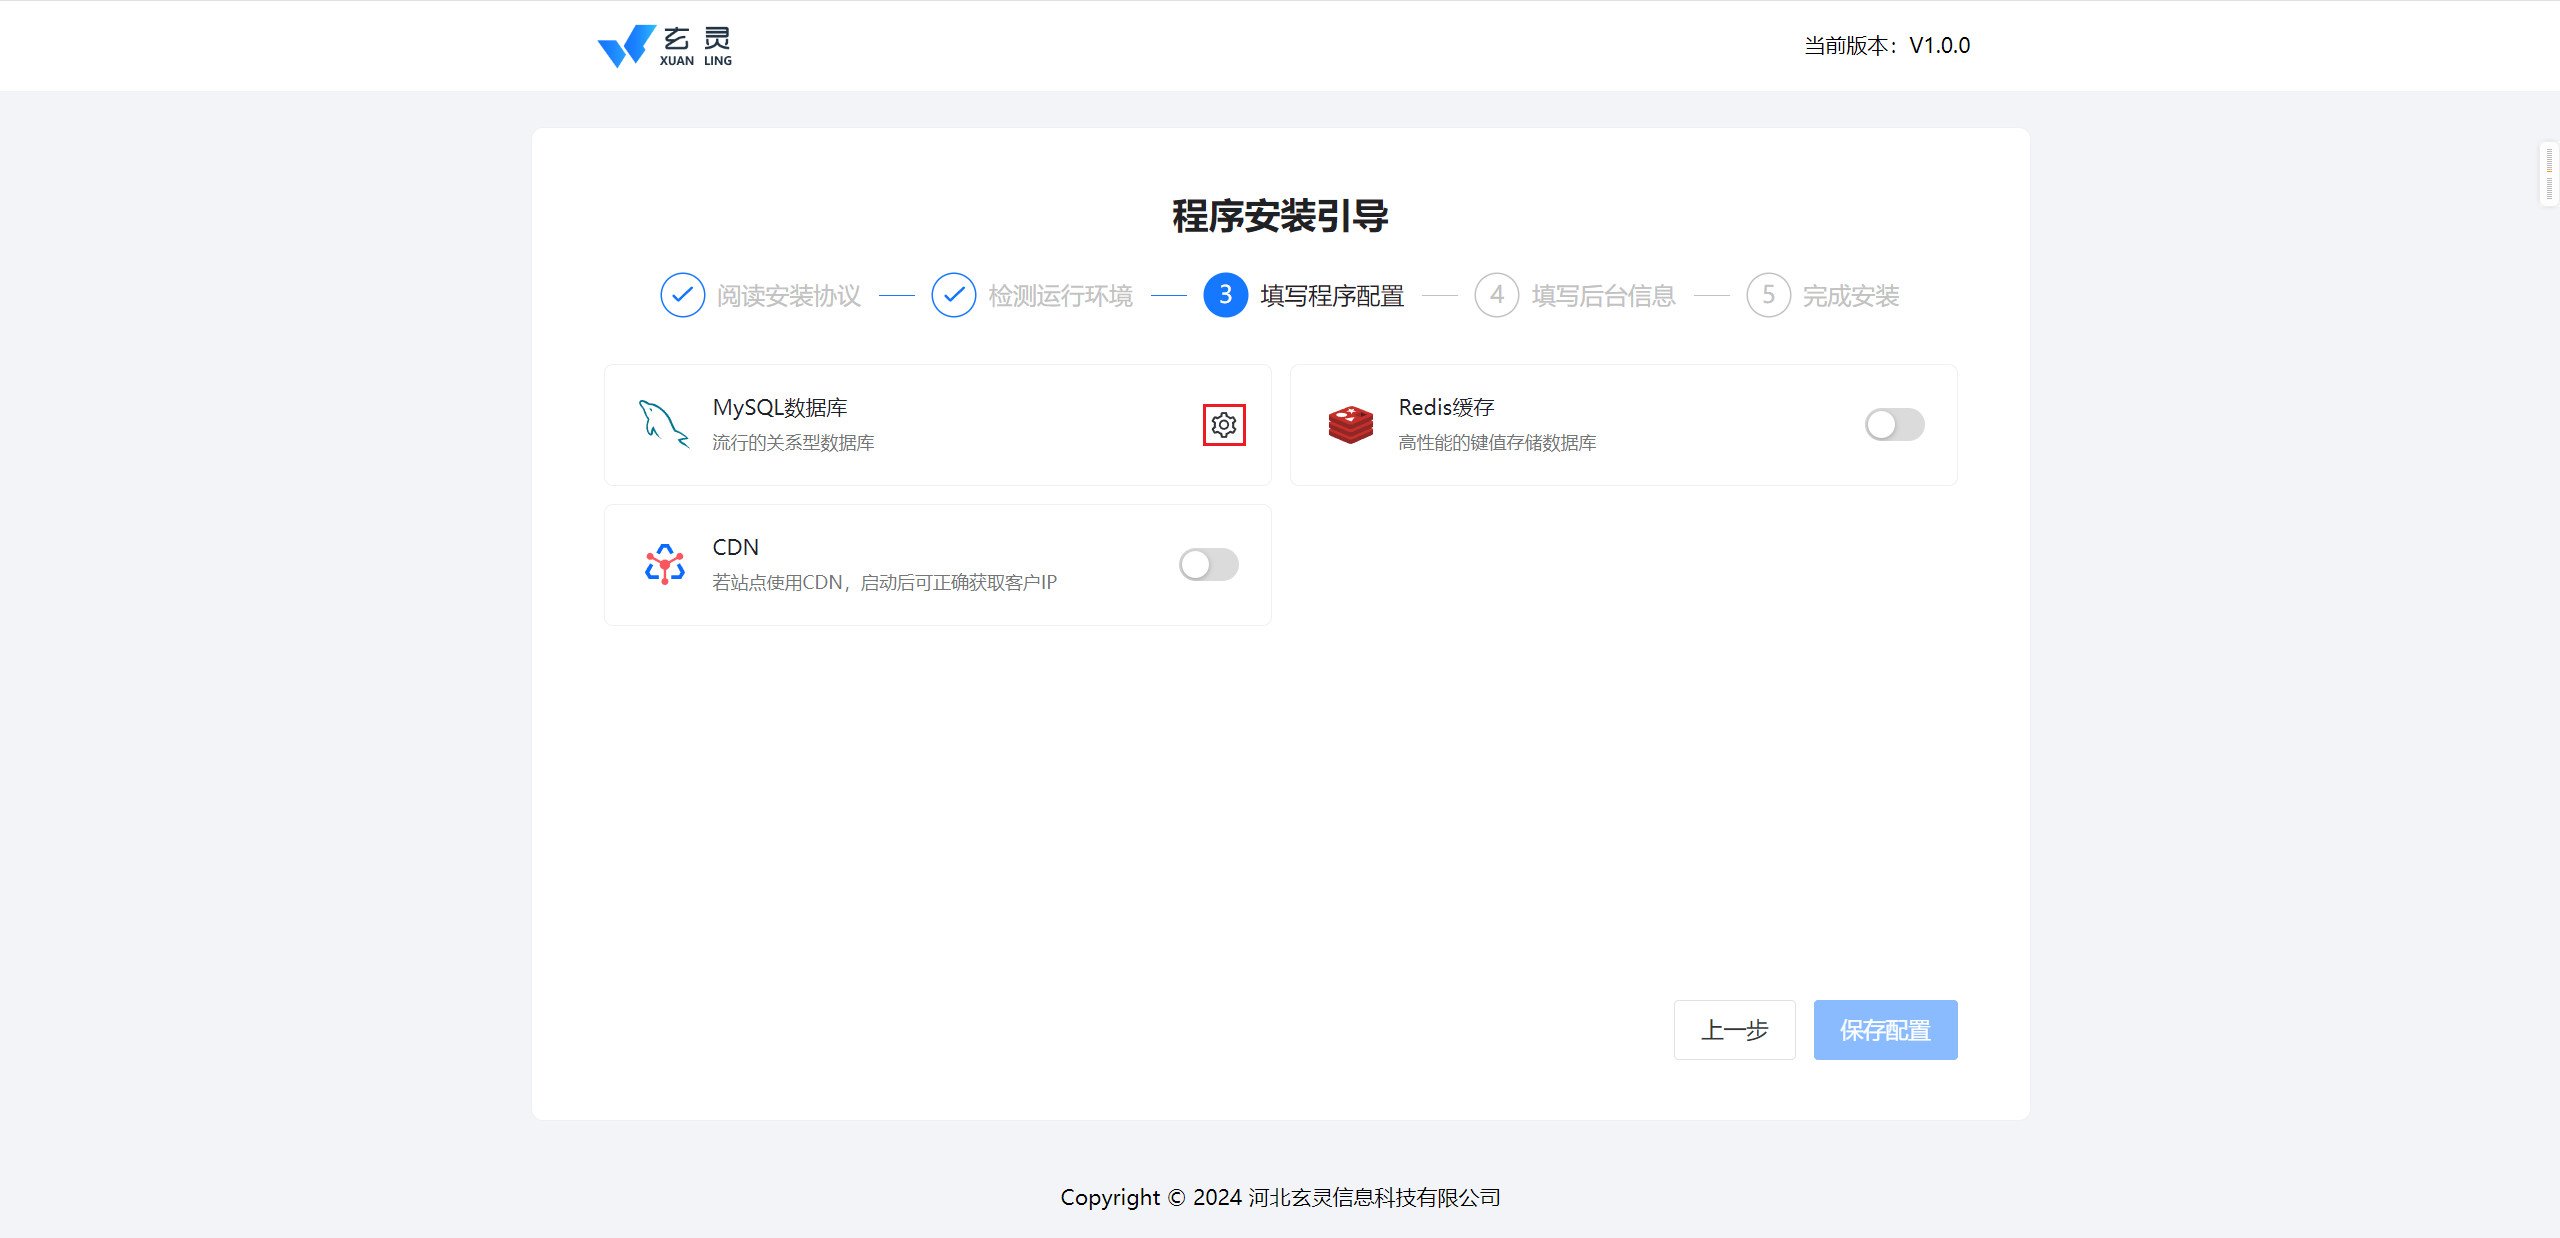Click the step 5 circle icon
This screenshot has width=2560, height=1238.
(x=1768, y=295)
